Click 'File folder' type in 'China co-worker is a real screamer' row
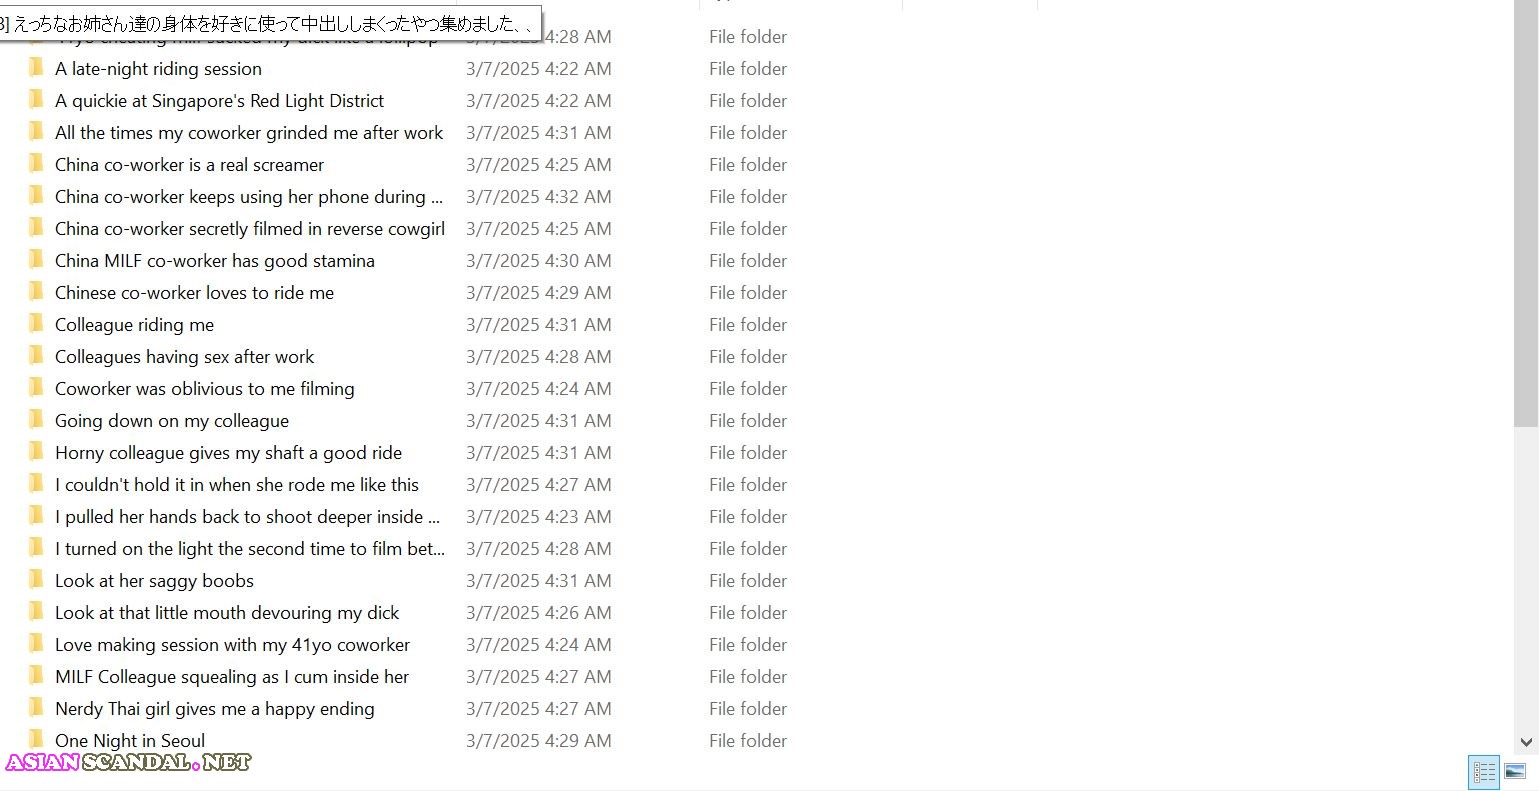 [748, 164]
